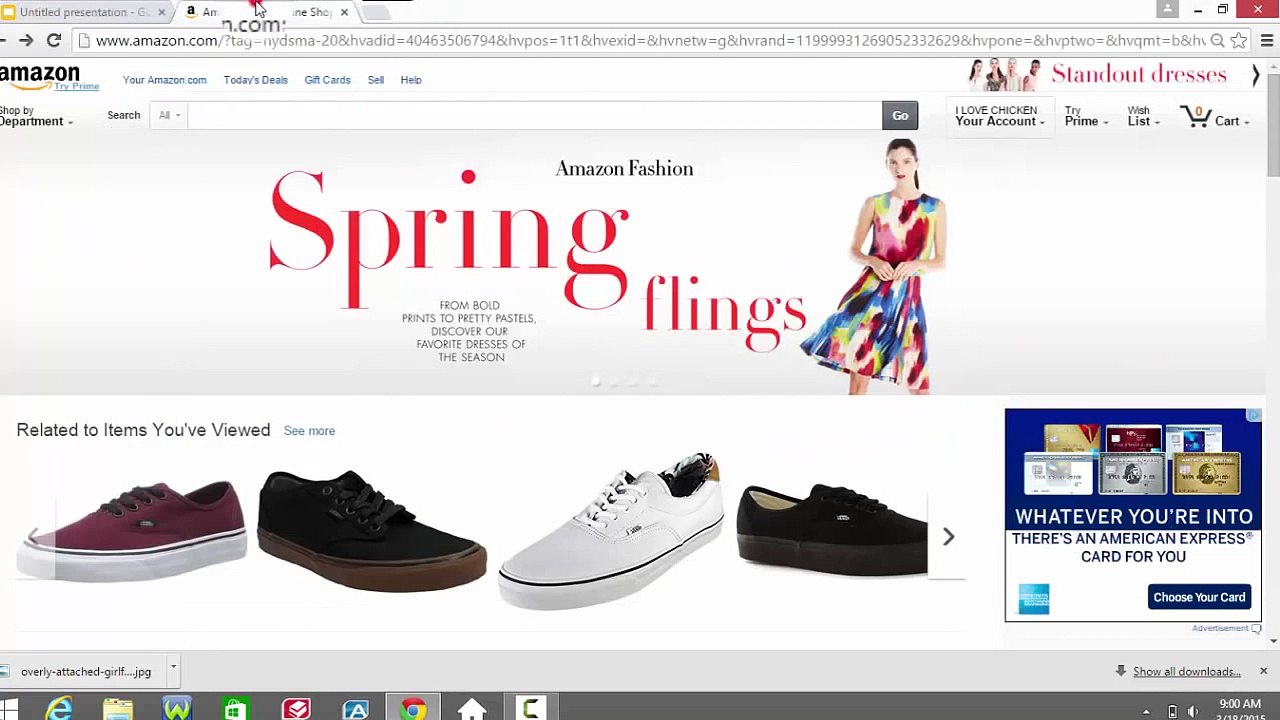The image size is (1280, 720).
Task: Launch the green W app in taskbar
Action: click(x=177, y=709)
